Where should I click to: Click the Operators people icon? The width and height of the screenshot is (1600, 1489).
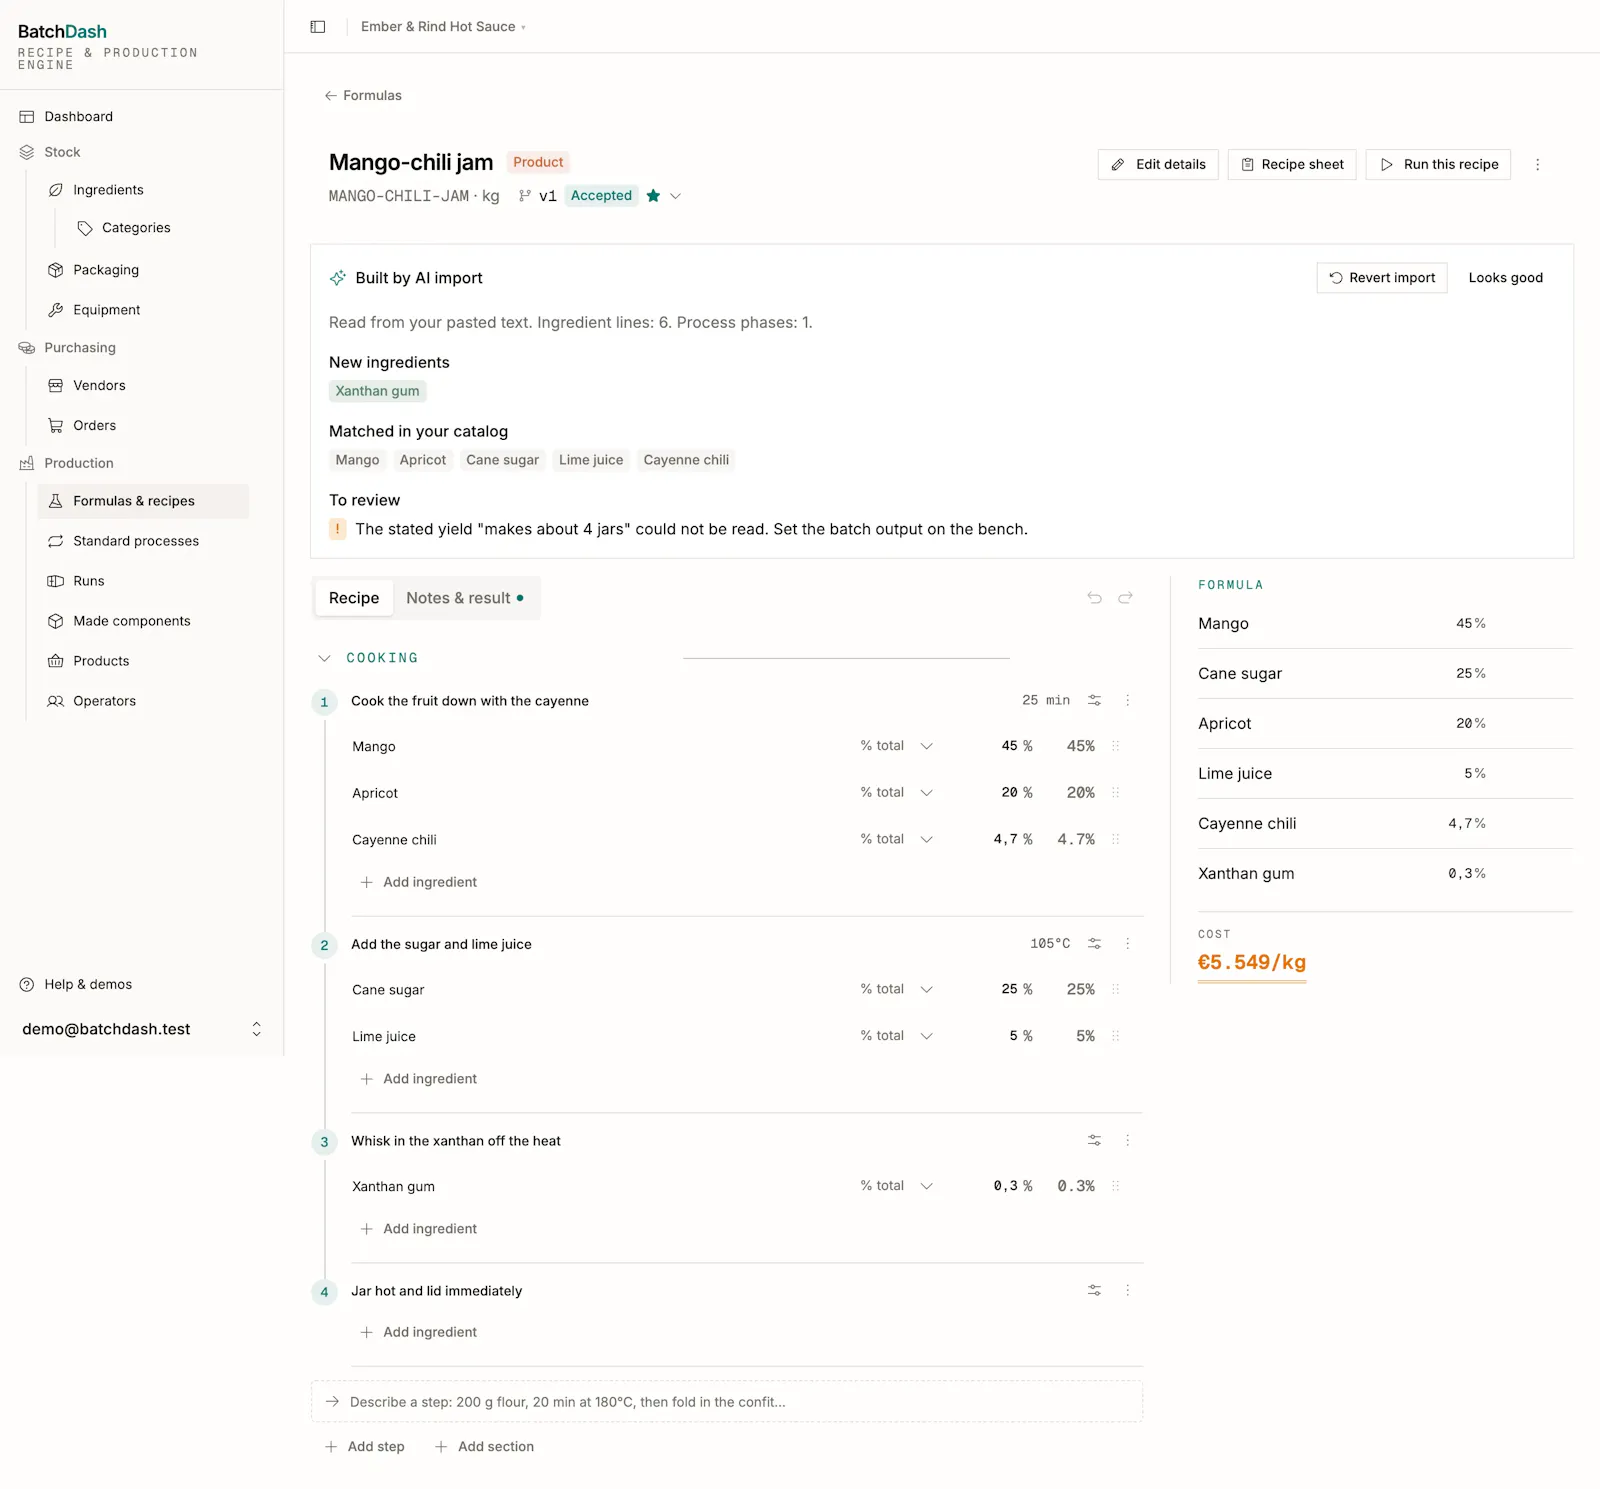(x=56, y=702)
